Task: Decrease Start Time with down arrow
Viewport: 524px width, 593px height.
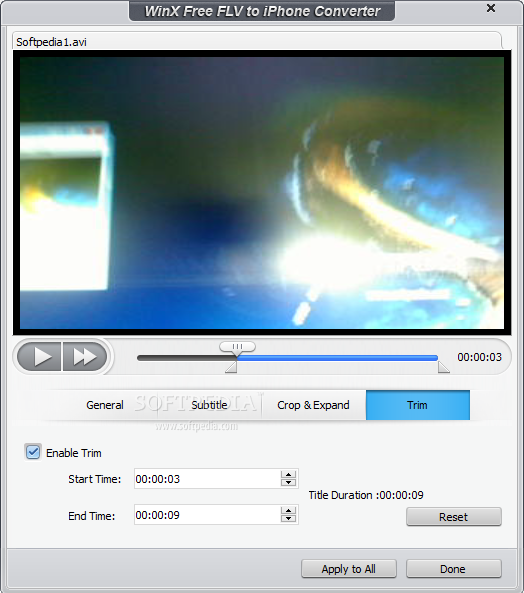Action: coord(289,483)
